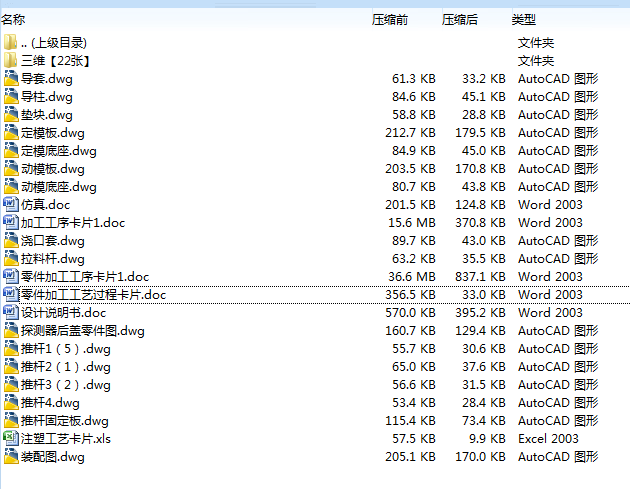The height and width of the screenshot is (489, 630).
Task: Select the file name 导柱.dwg
Action: click(x=47, y=97)
